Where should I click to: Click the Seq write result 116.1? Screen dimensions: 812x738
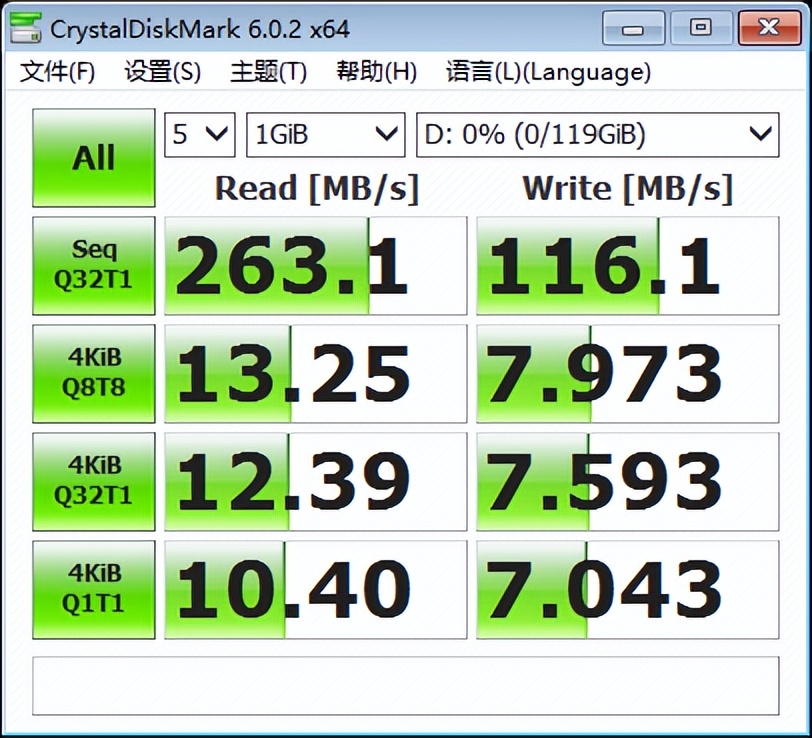tap(628, 266)
